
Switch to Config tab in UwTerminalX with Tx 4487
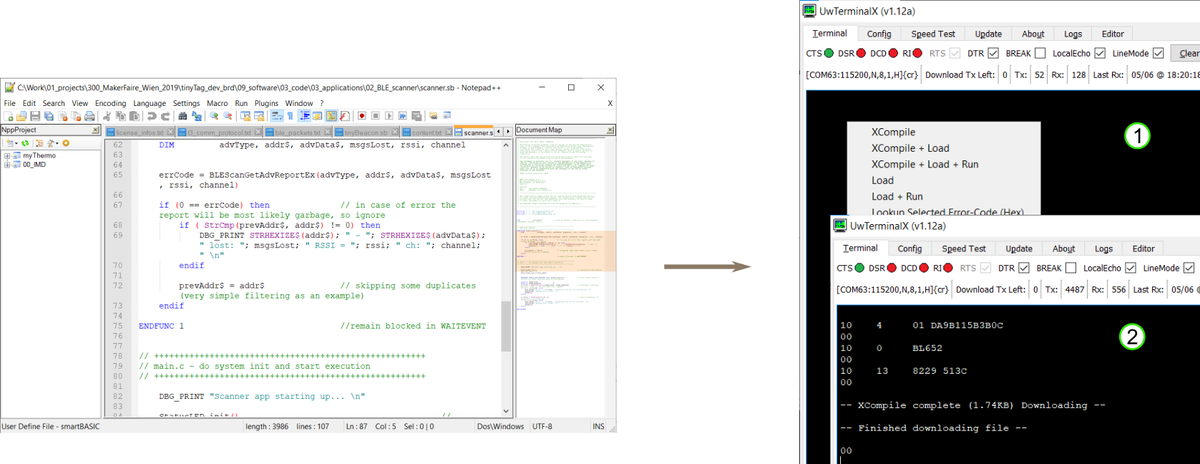tap(910, 249)
